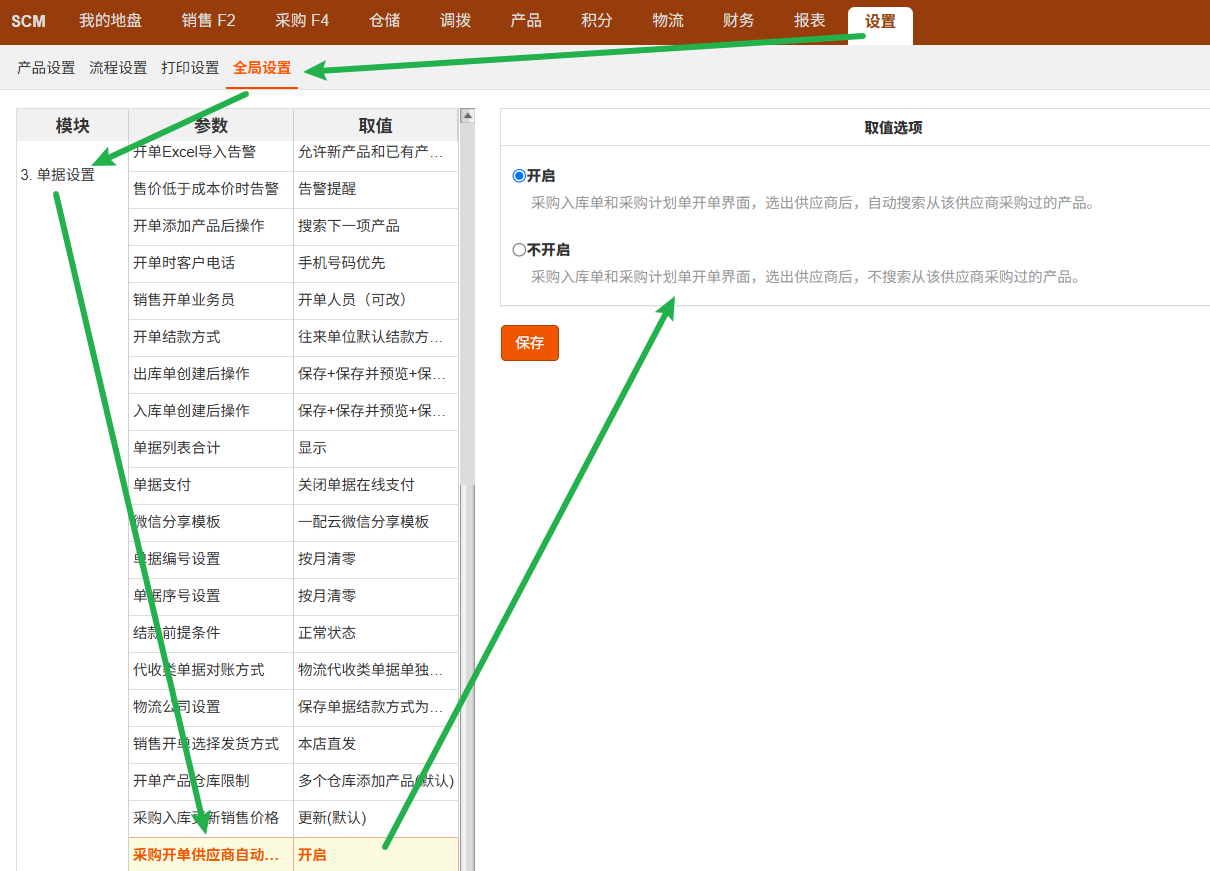Navigate to 财务 menu
The height and width of the screenshot is (871, 1210).
click(x=739, y=21)
